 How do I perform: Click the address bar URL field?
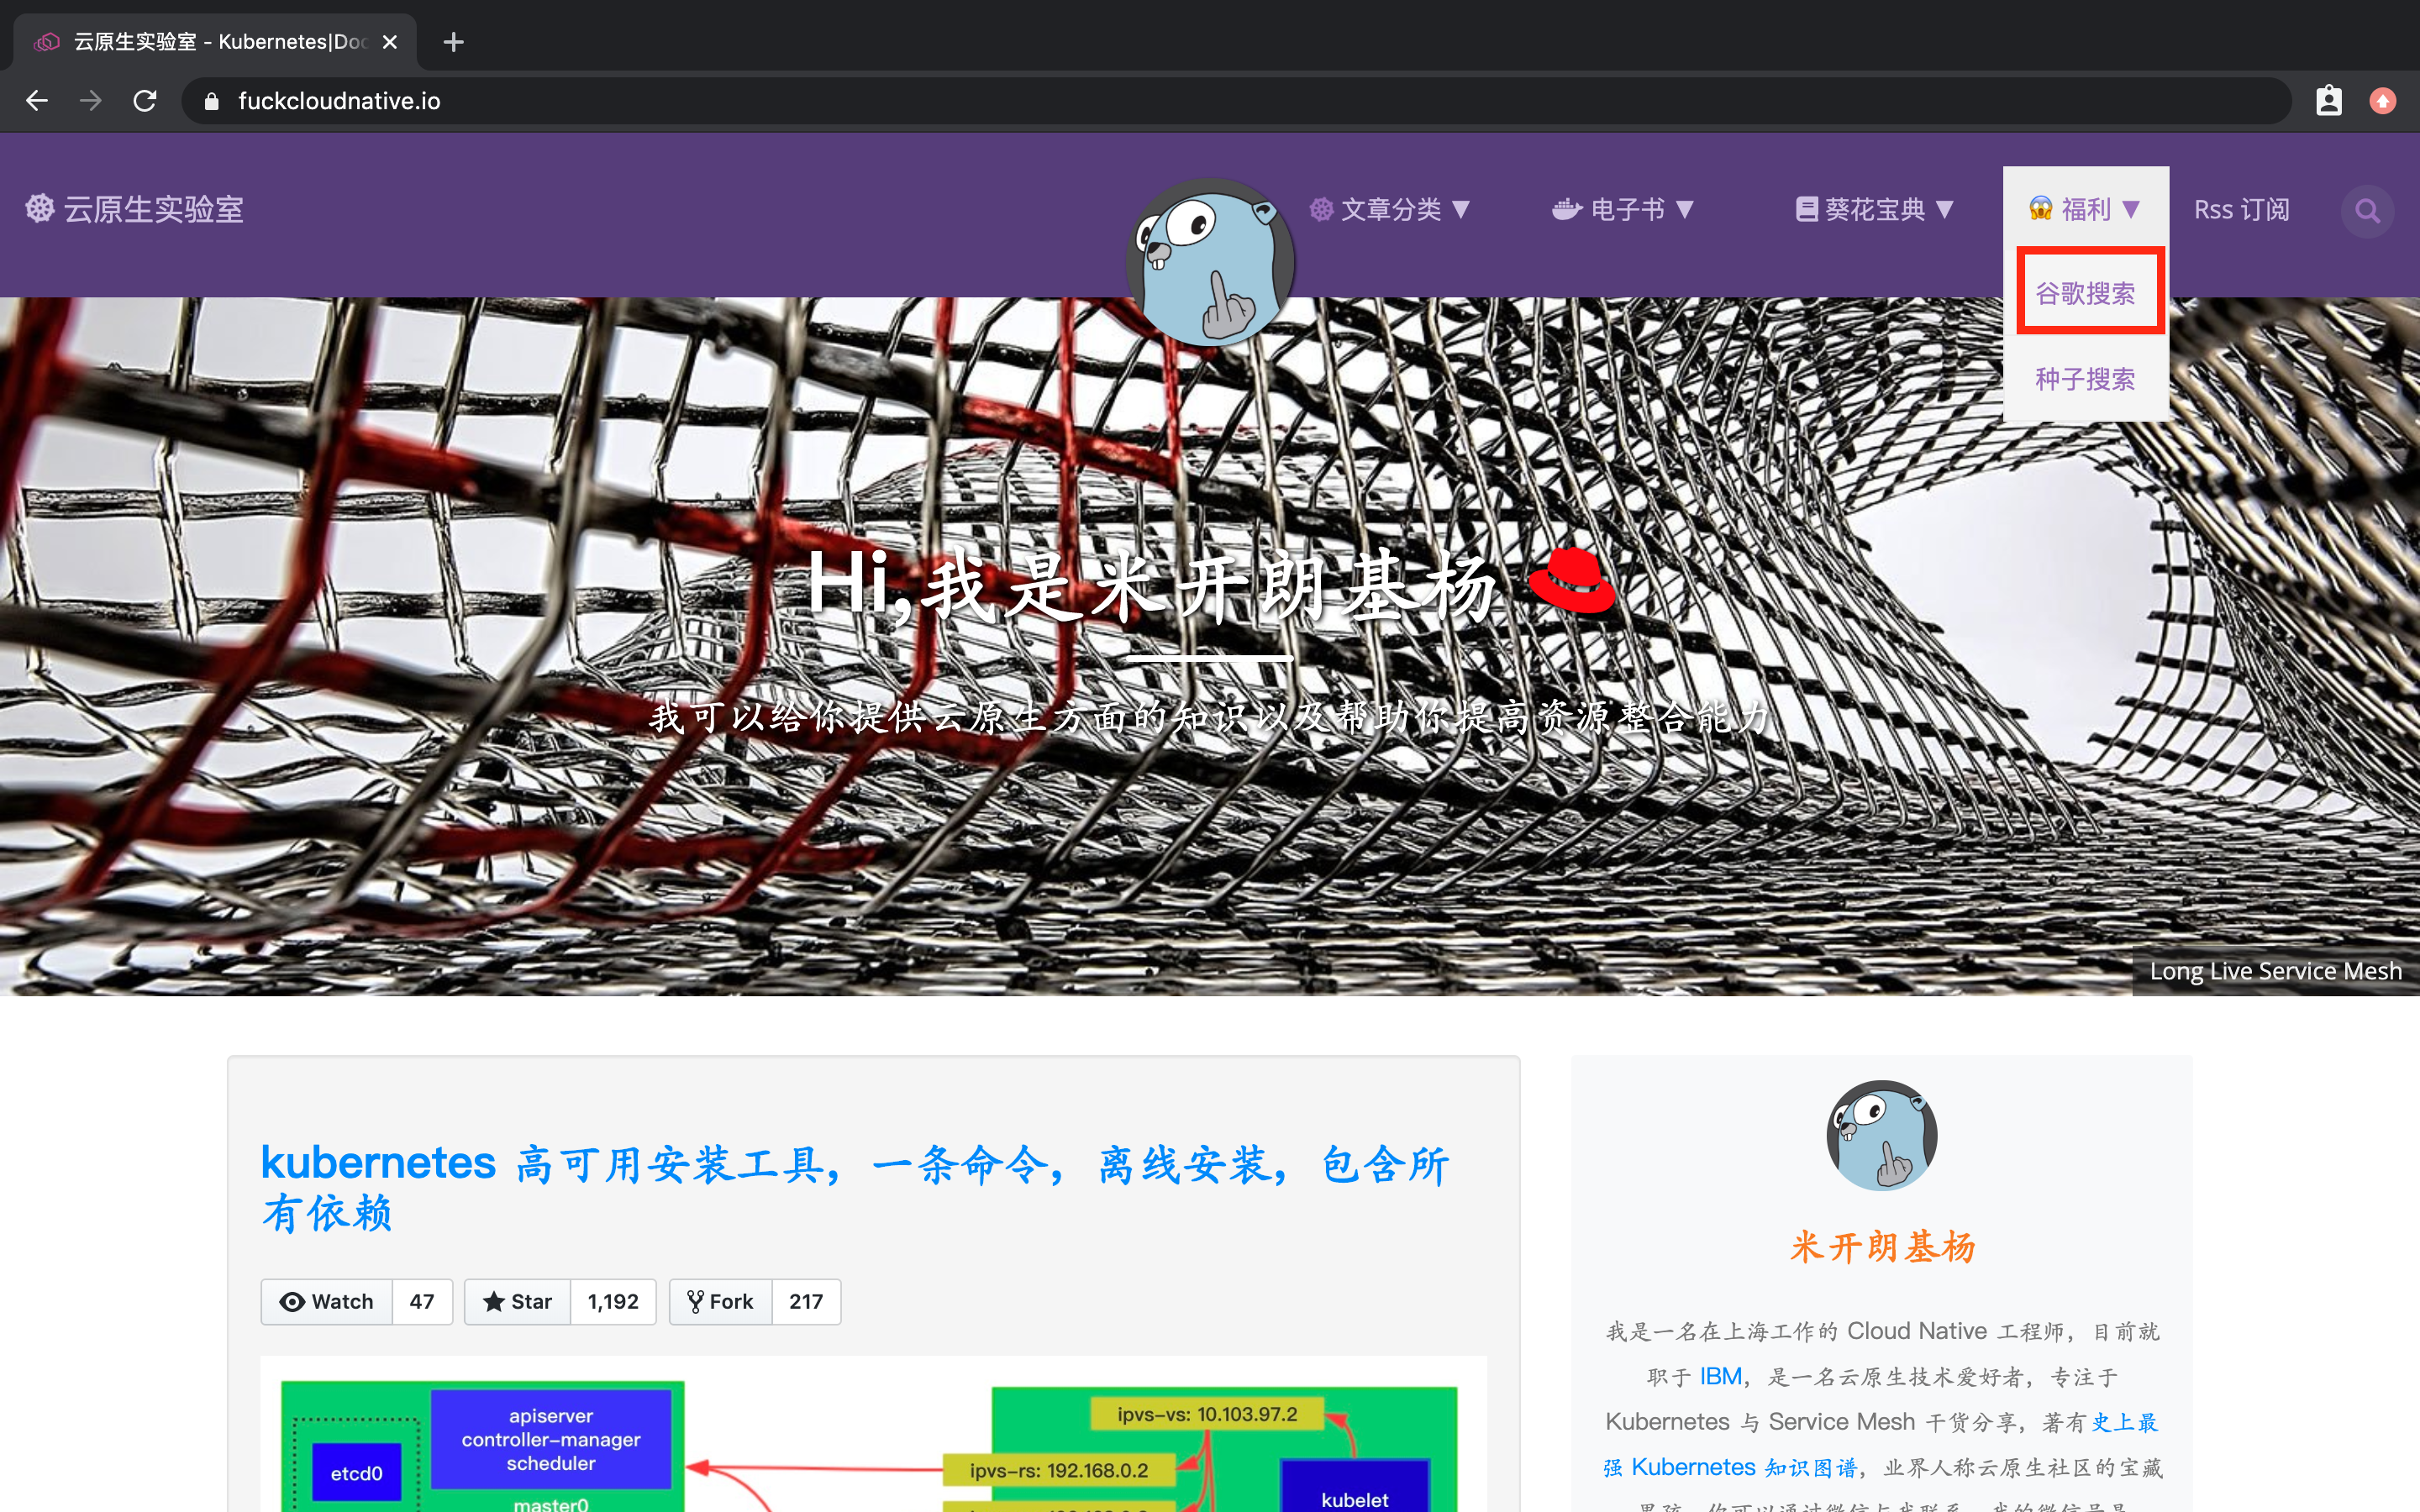tap(1236, 101)
